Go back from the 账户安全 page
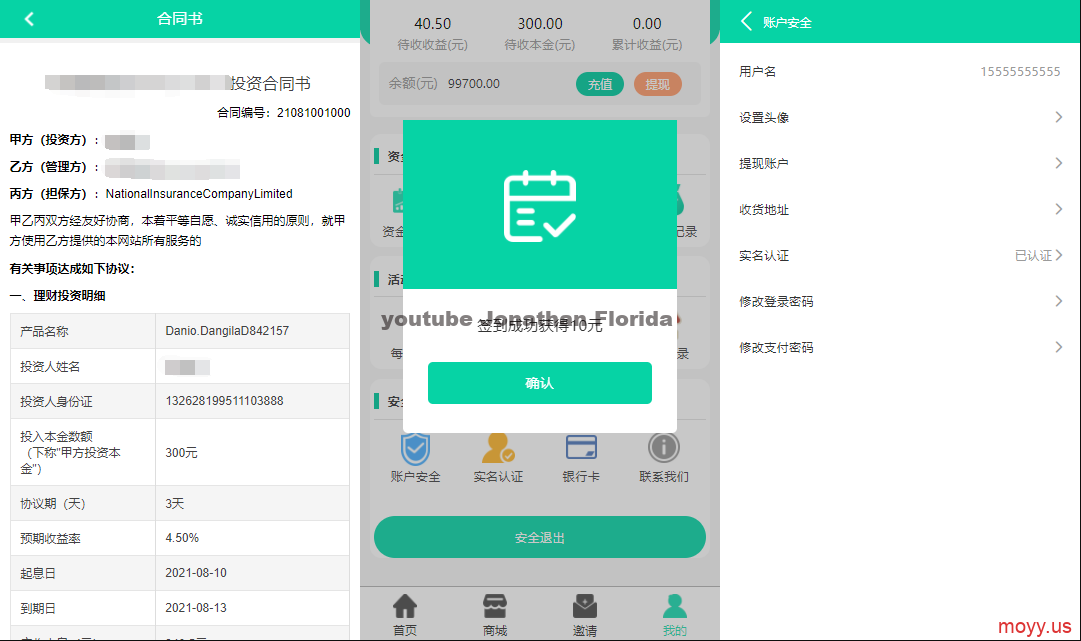Image resolution: width=1081 pixels, height=641 pixels. pyautogui.click(x=747, y=21)
